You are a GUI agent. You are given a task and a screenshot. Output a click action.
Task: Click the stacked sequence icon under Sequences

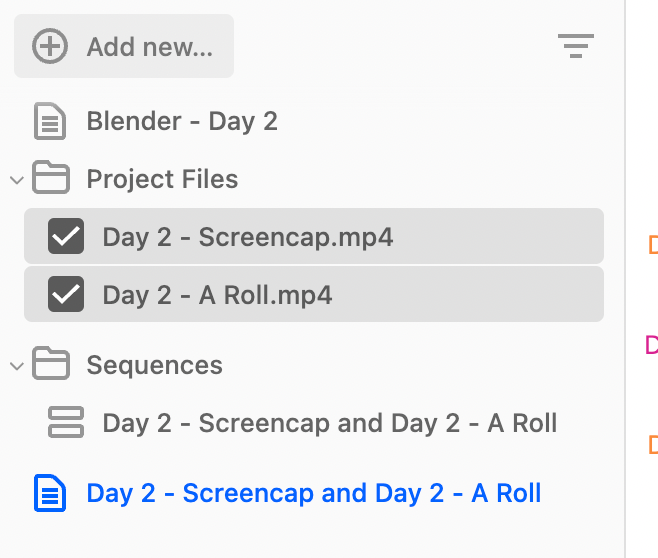[x=66, y=422]
